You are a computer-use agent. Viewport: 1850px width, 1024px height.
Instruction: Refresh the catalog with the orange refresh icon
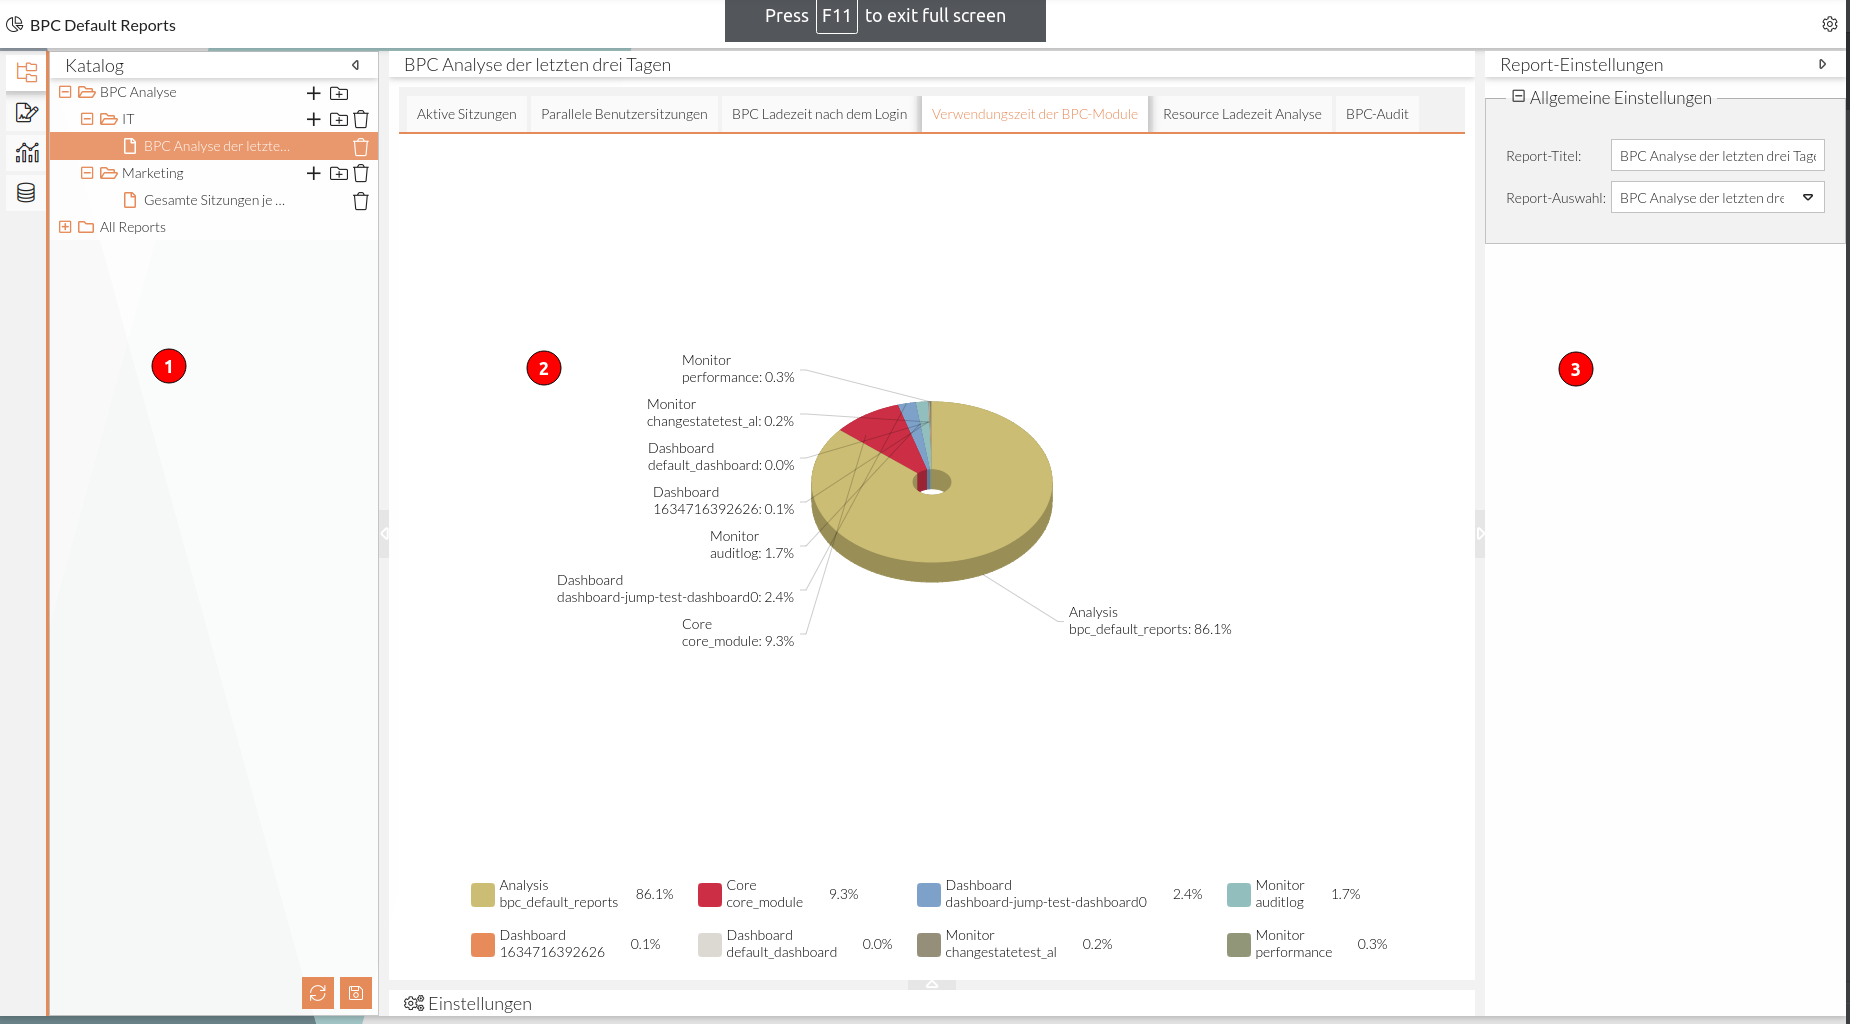coord(318,992)
